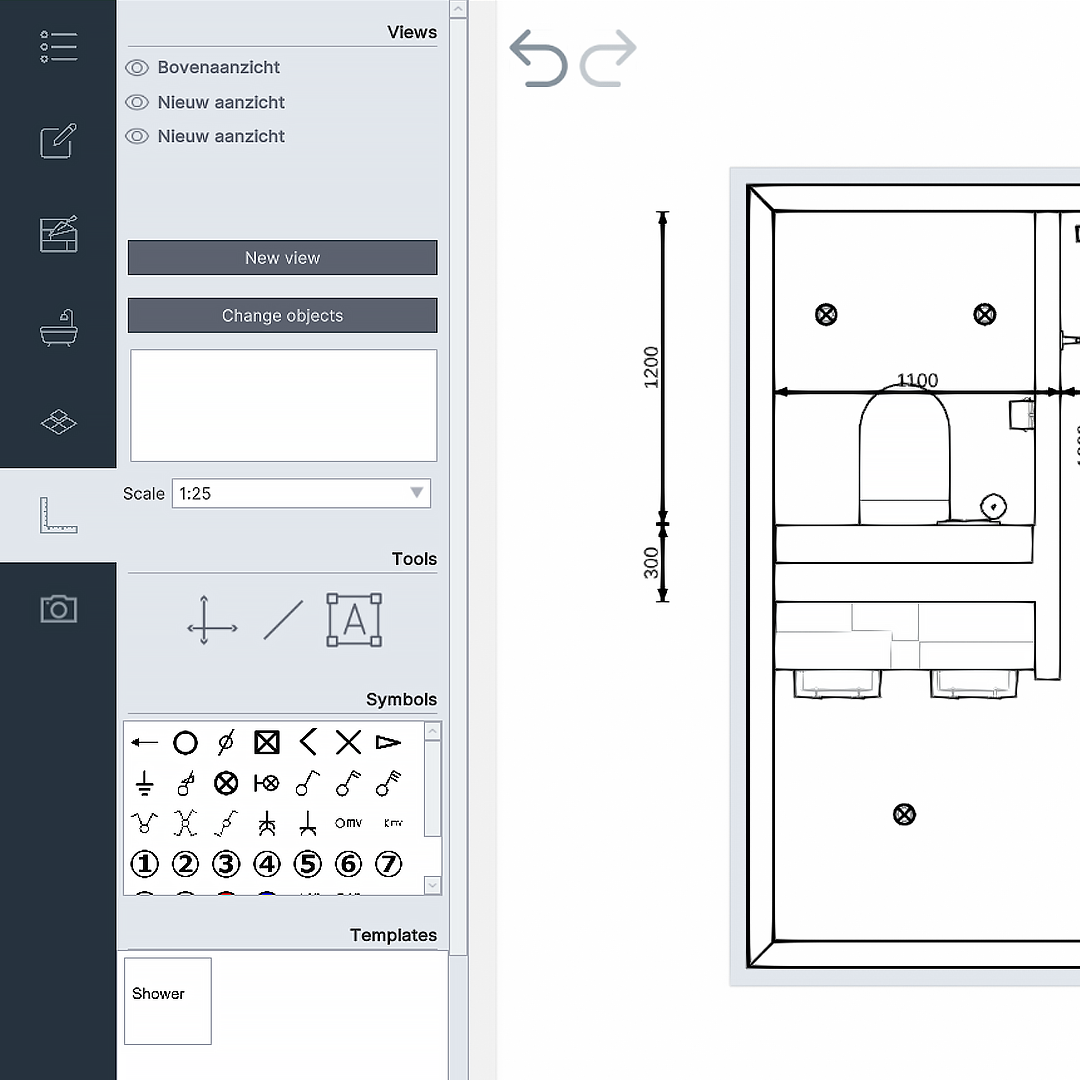Pick the line drawing tool
The width and height of the screenshot is (1080, 1080).
(283, 620)
